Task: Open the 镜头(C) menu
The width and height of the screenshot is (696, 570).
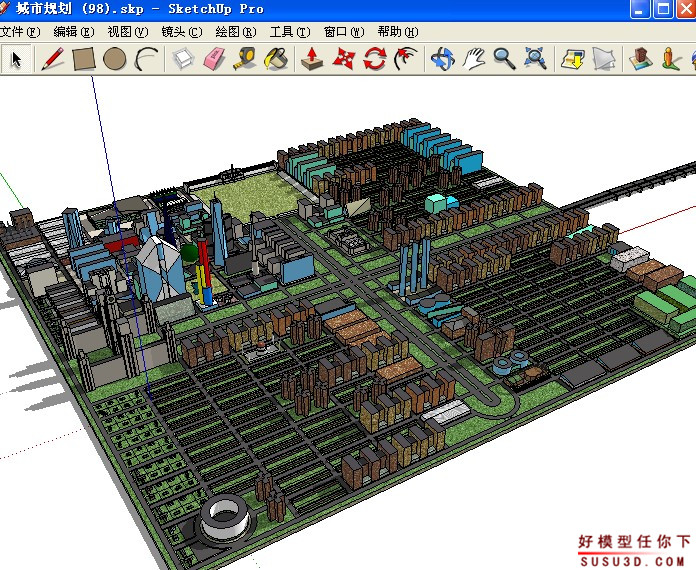Action: pos(182,32)
